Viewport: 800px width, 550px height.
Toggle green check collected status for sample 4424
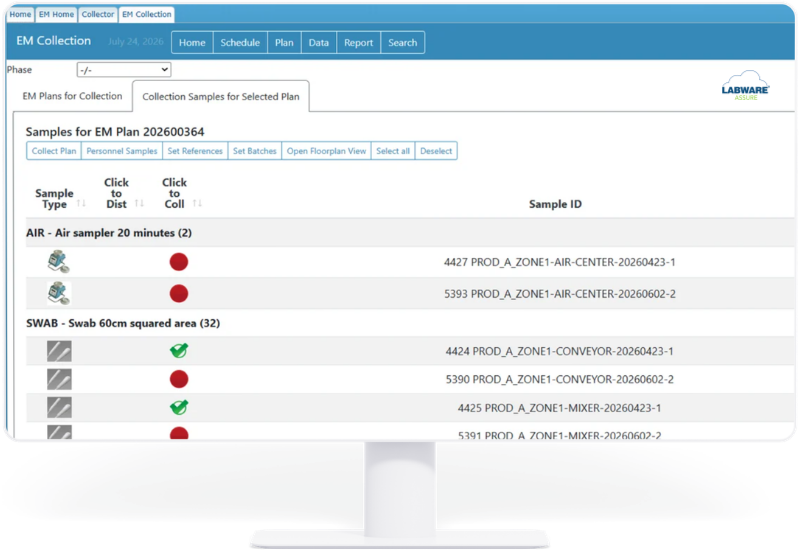(179, 351)
